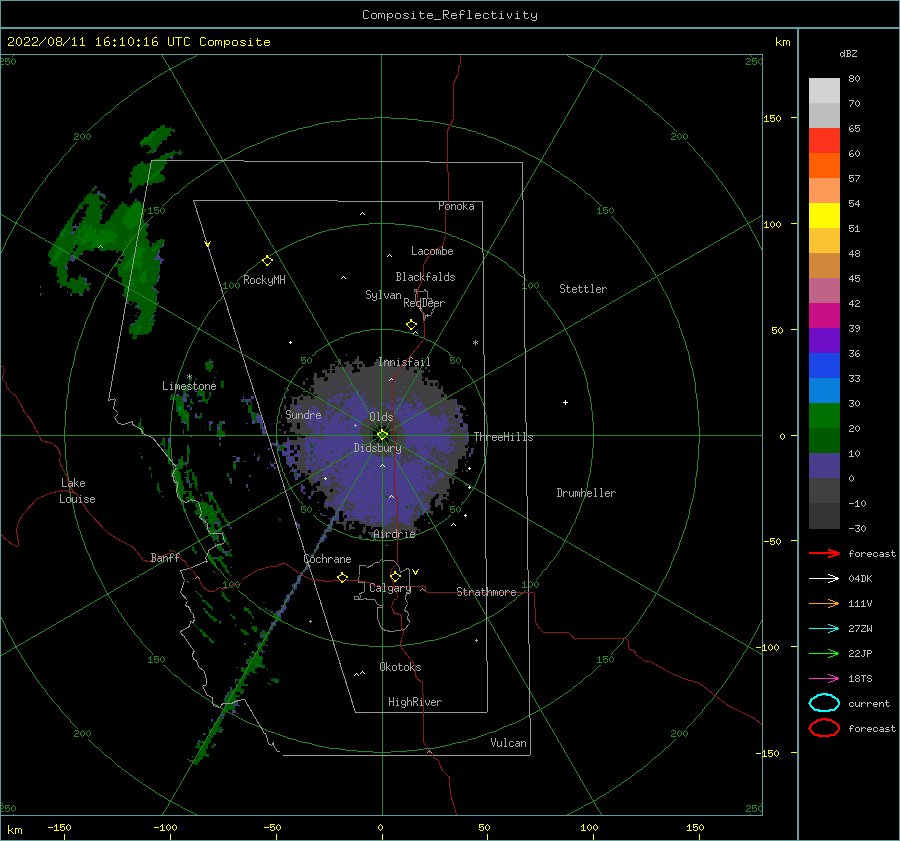Select the RedDeer label
This screenshot has width=900, height=841.
424,303
